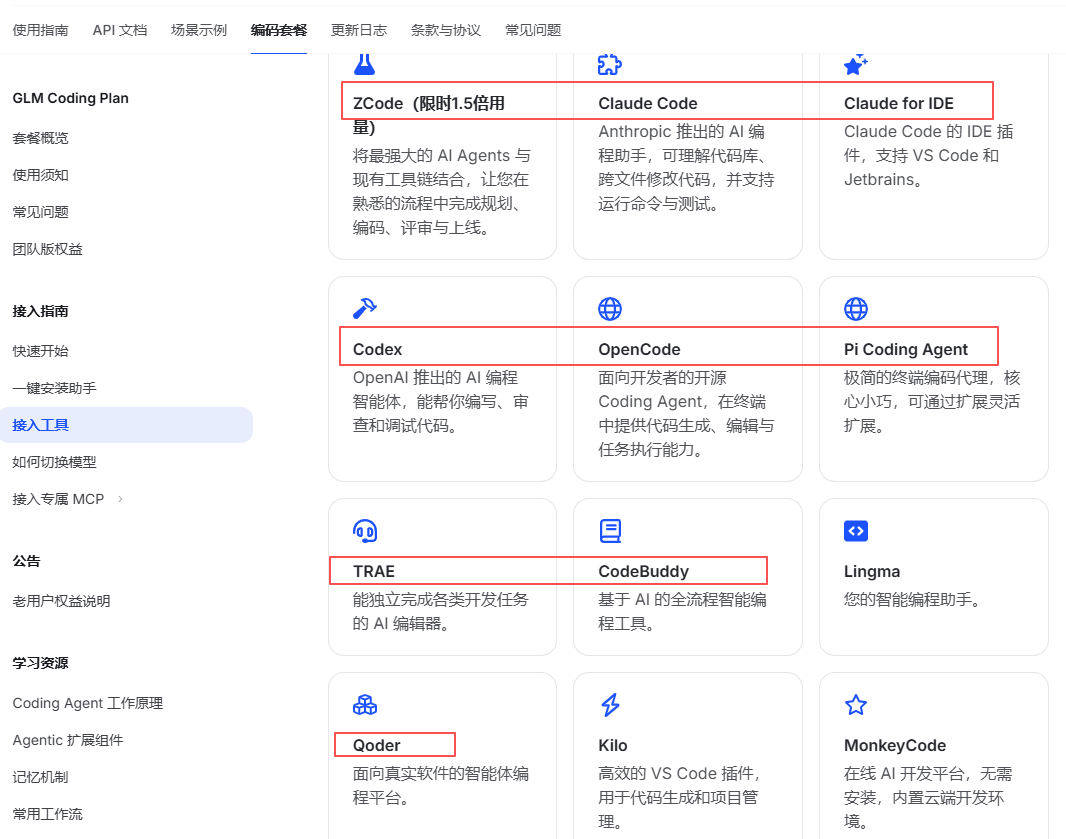Open 一键安装助手 sidebar link
The width and height of the screenshot is (1066, 839).
tap(54, 388)
